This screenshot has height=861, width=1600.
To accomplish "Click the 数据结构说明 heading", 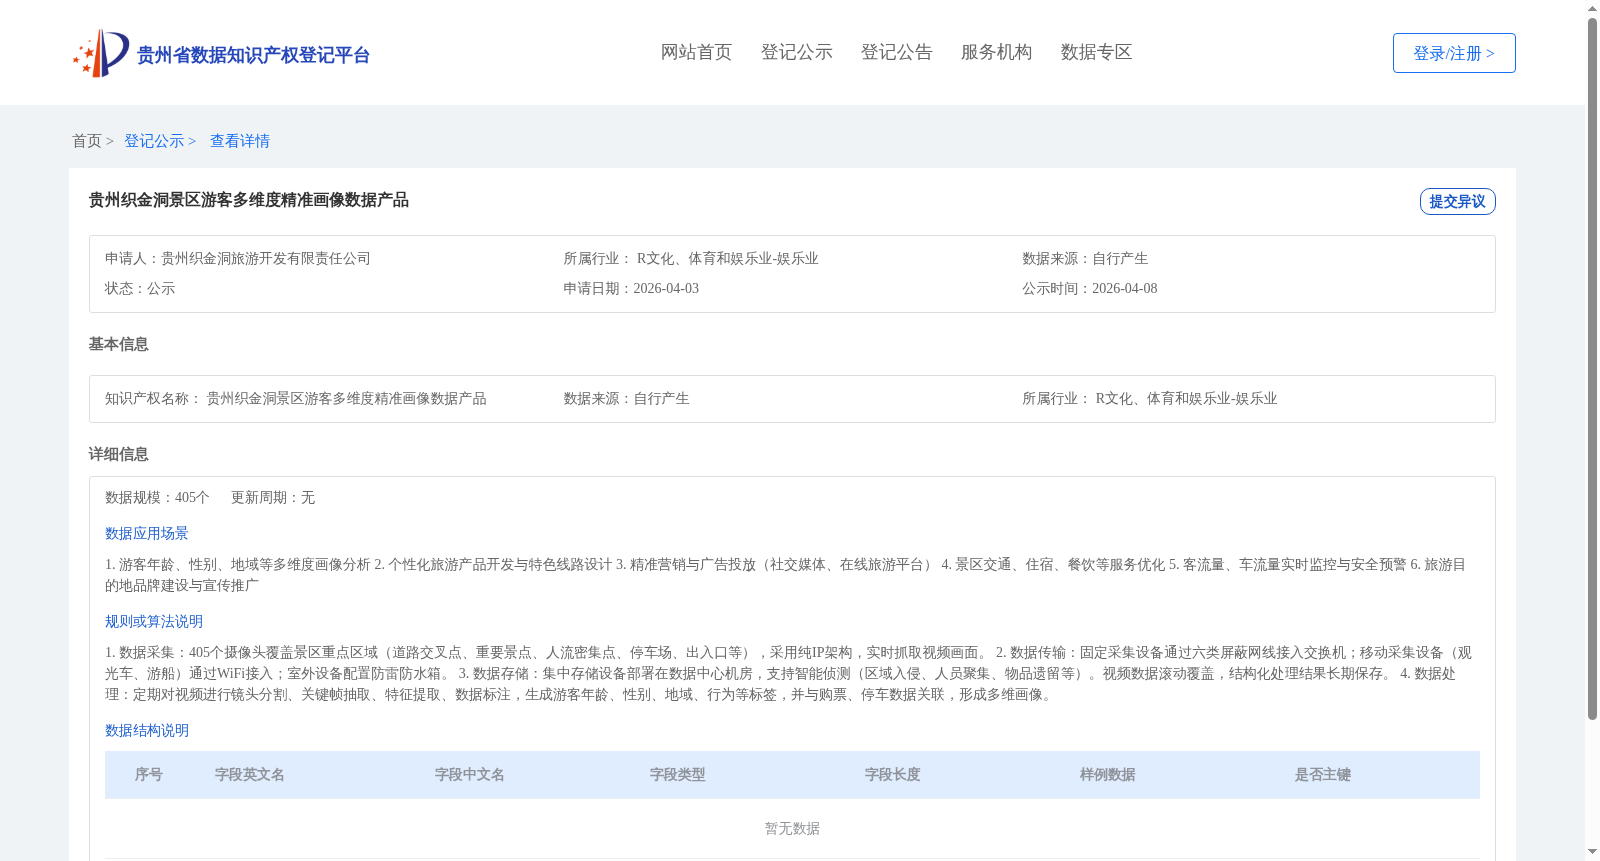I will click(147, 730).
